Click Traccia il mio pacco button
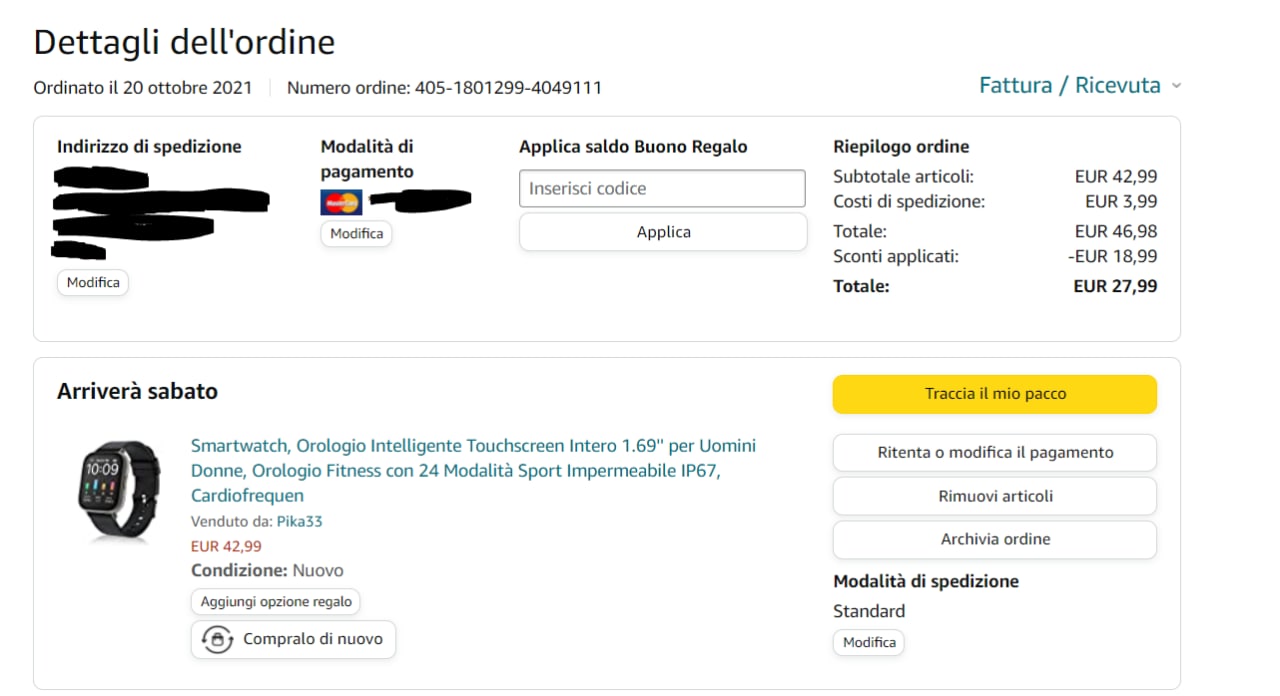1280x696 pixels. tap(994, 394)
